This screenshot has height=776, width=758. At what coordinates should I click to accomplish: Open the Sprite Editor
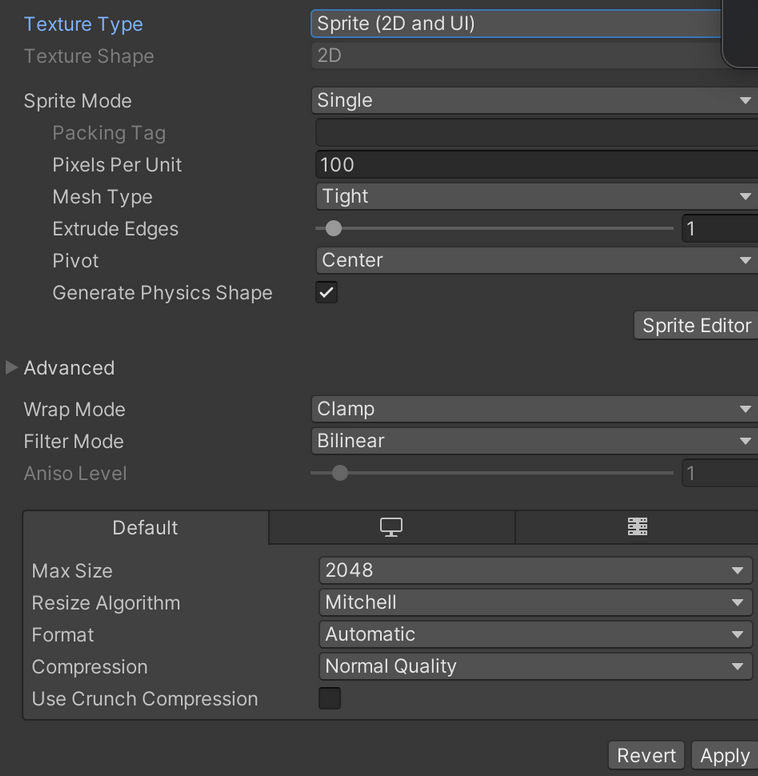pos(696,326)
